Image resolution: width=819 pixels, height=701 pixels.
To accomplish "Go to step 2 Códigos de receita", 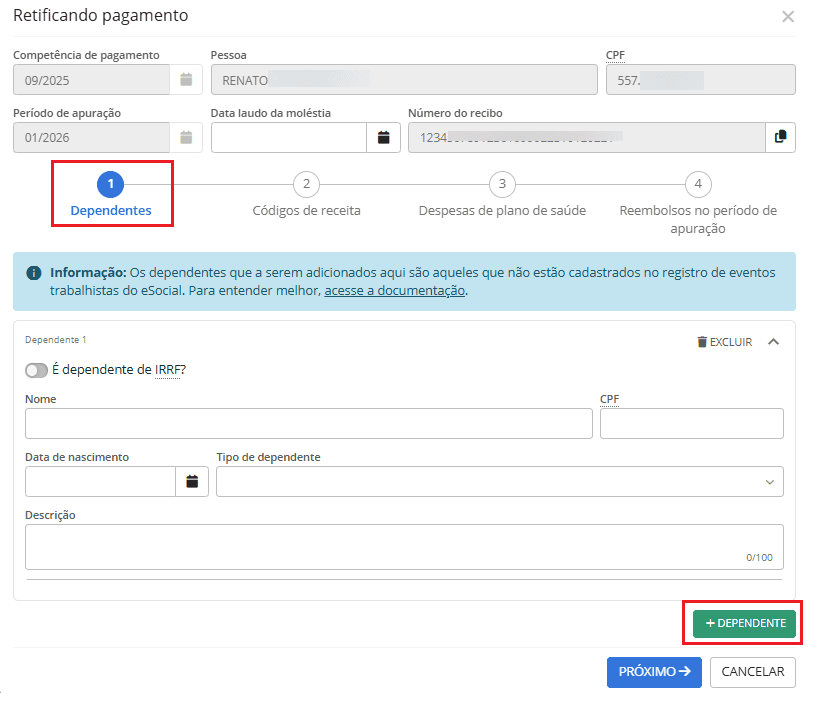I will [306, 185].
